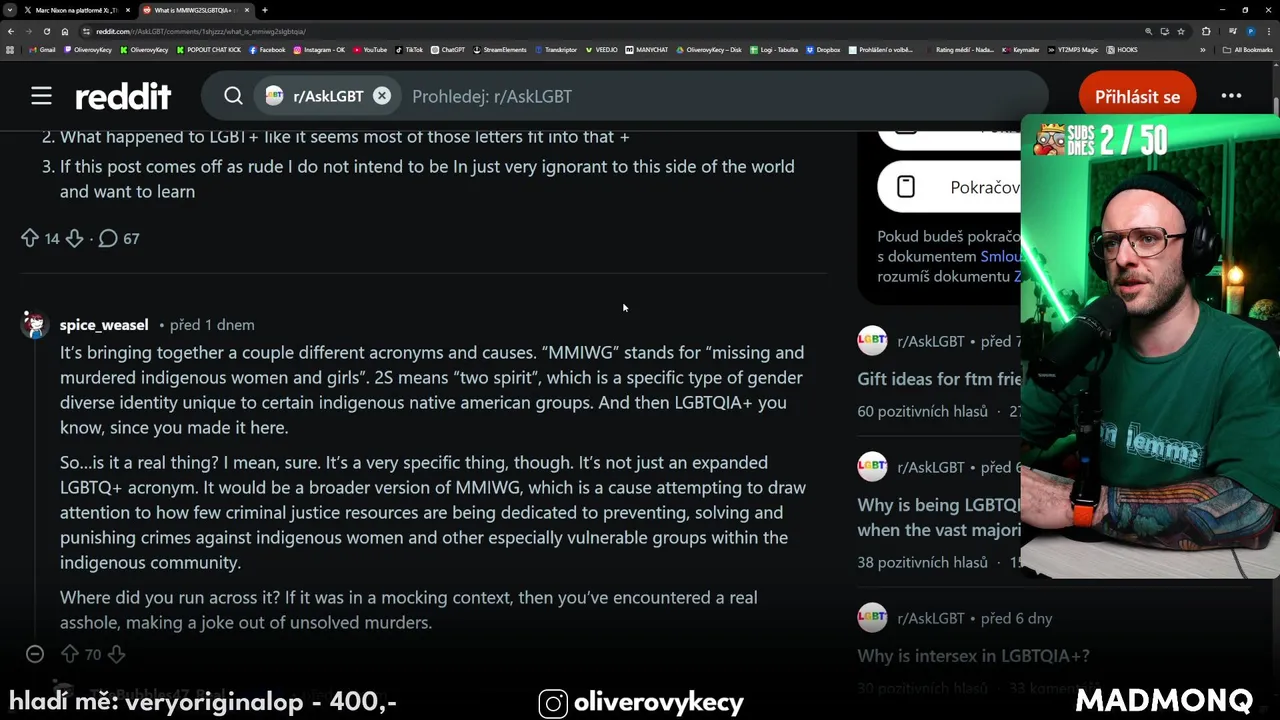Open the 'Gift ideas for ftm' related post
1280x720 pixels.
pos(938,379)
